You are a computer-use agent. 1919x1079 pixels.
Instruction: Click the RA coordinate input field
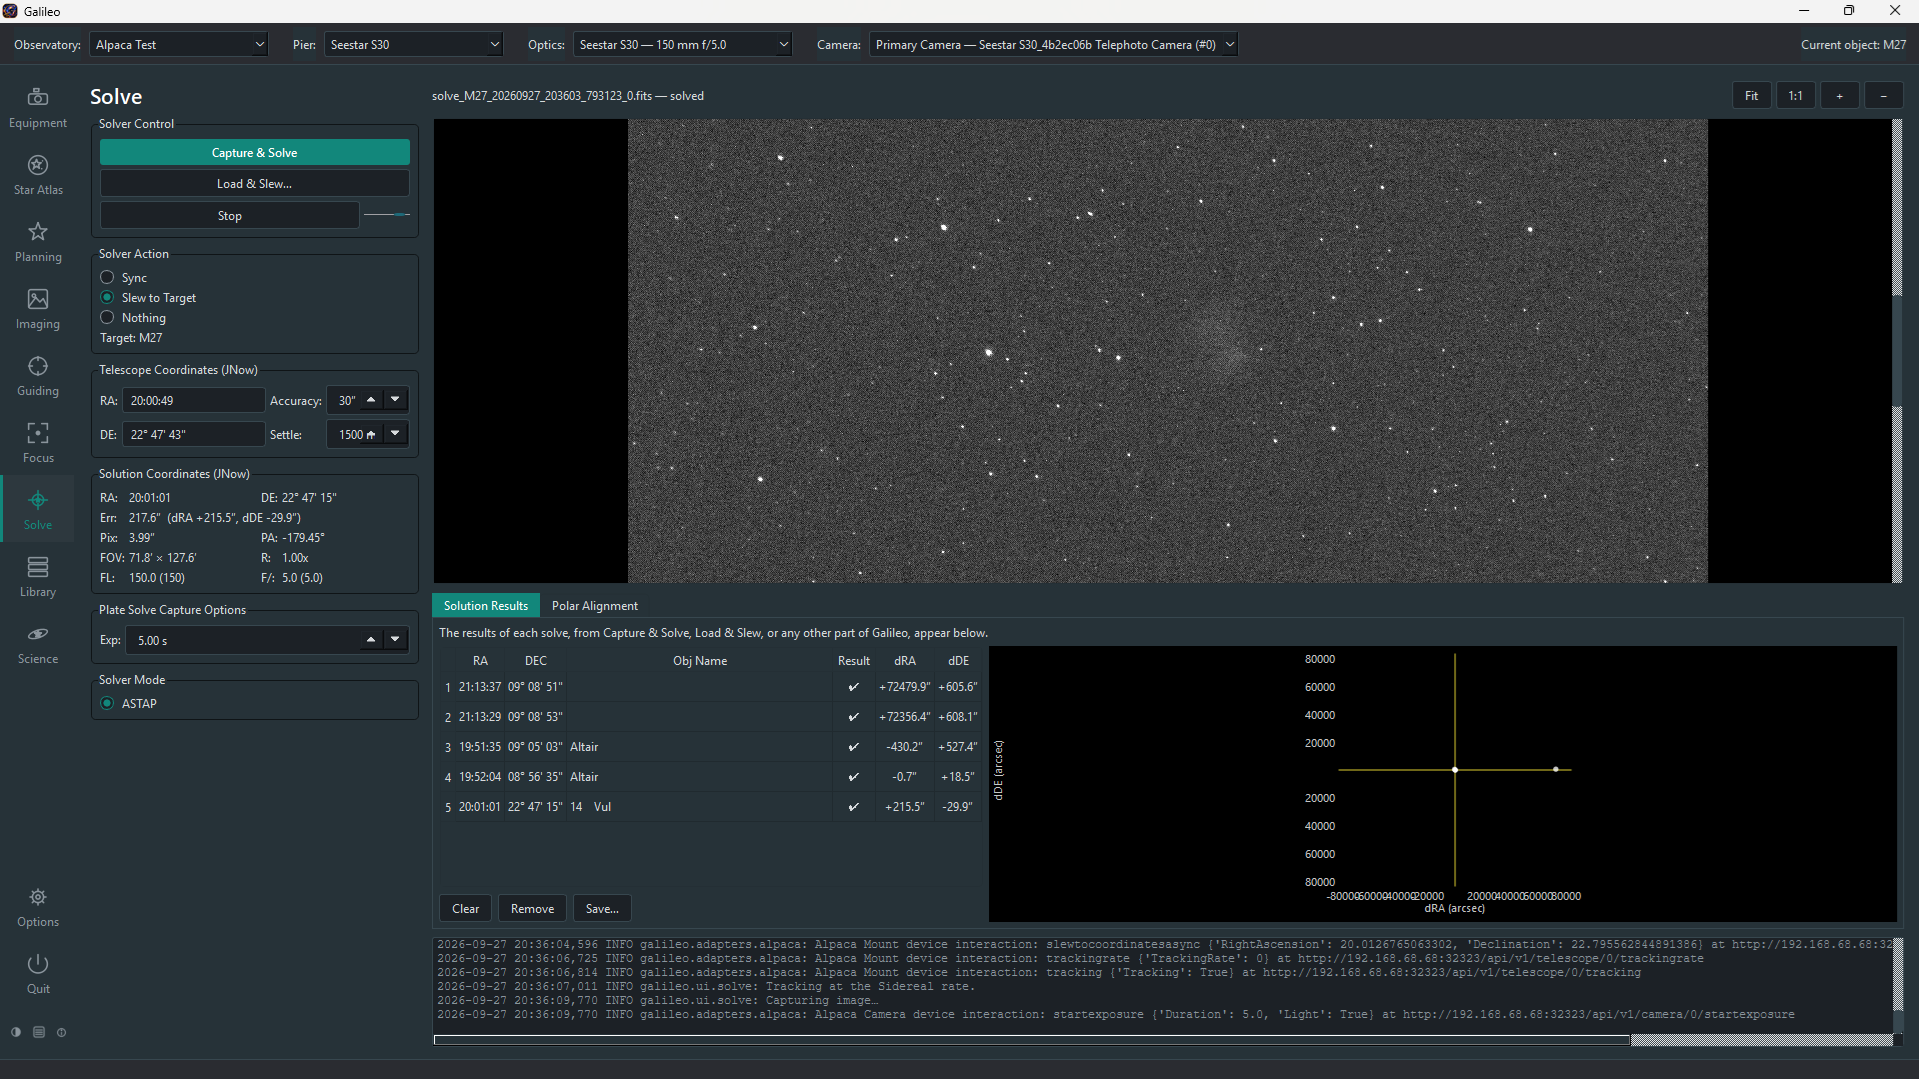(194, 400)
